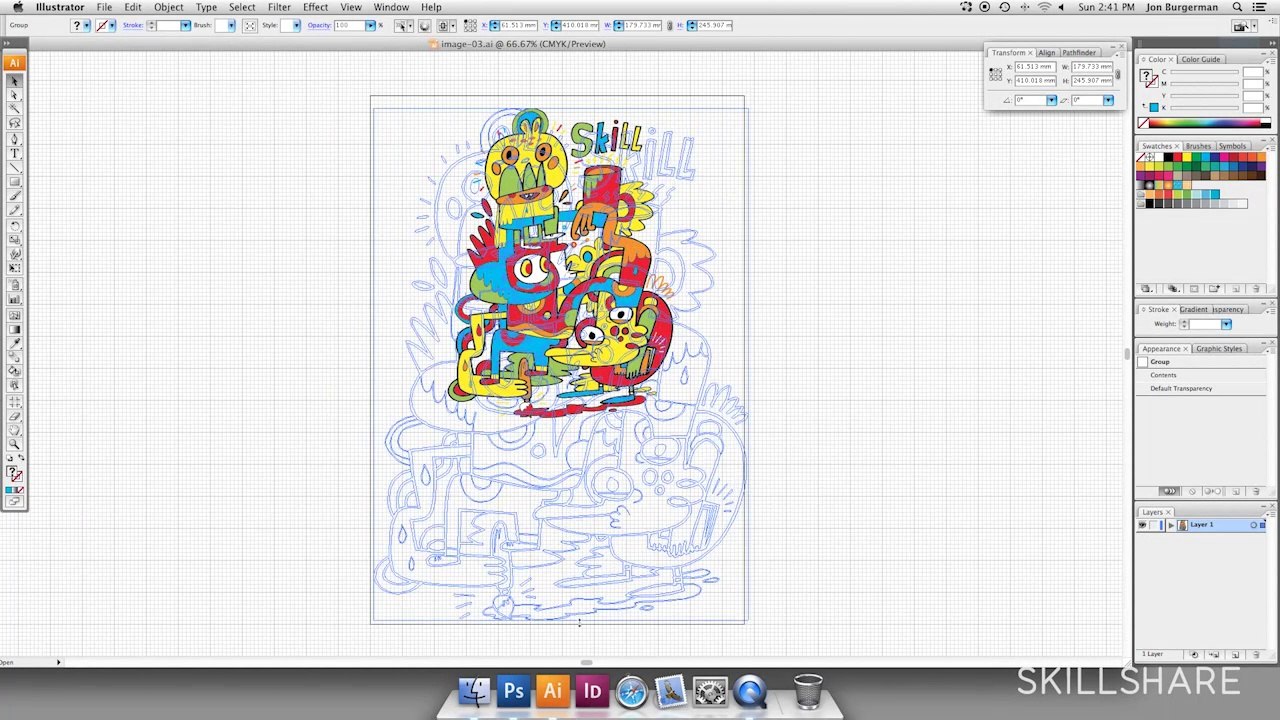Select the Zoom magnifier tool
The height and width of the screenshot is (720, 1280).
click(14, 444)
